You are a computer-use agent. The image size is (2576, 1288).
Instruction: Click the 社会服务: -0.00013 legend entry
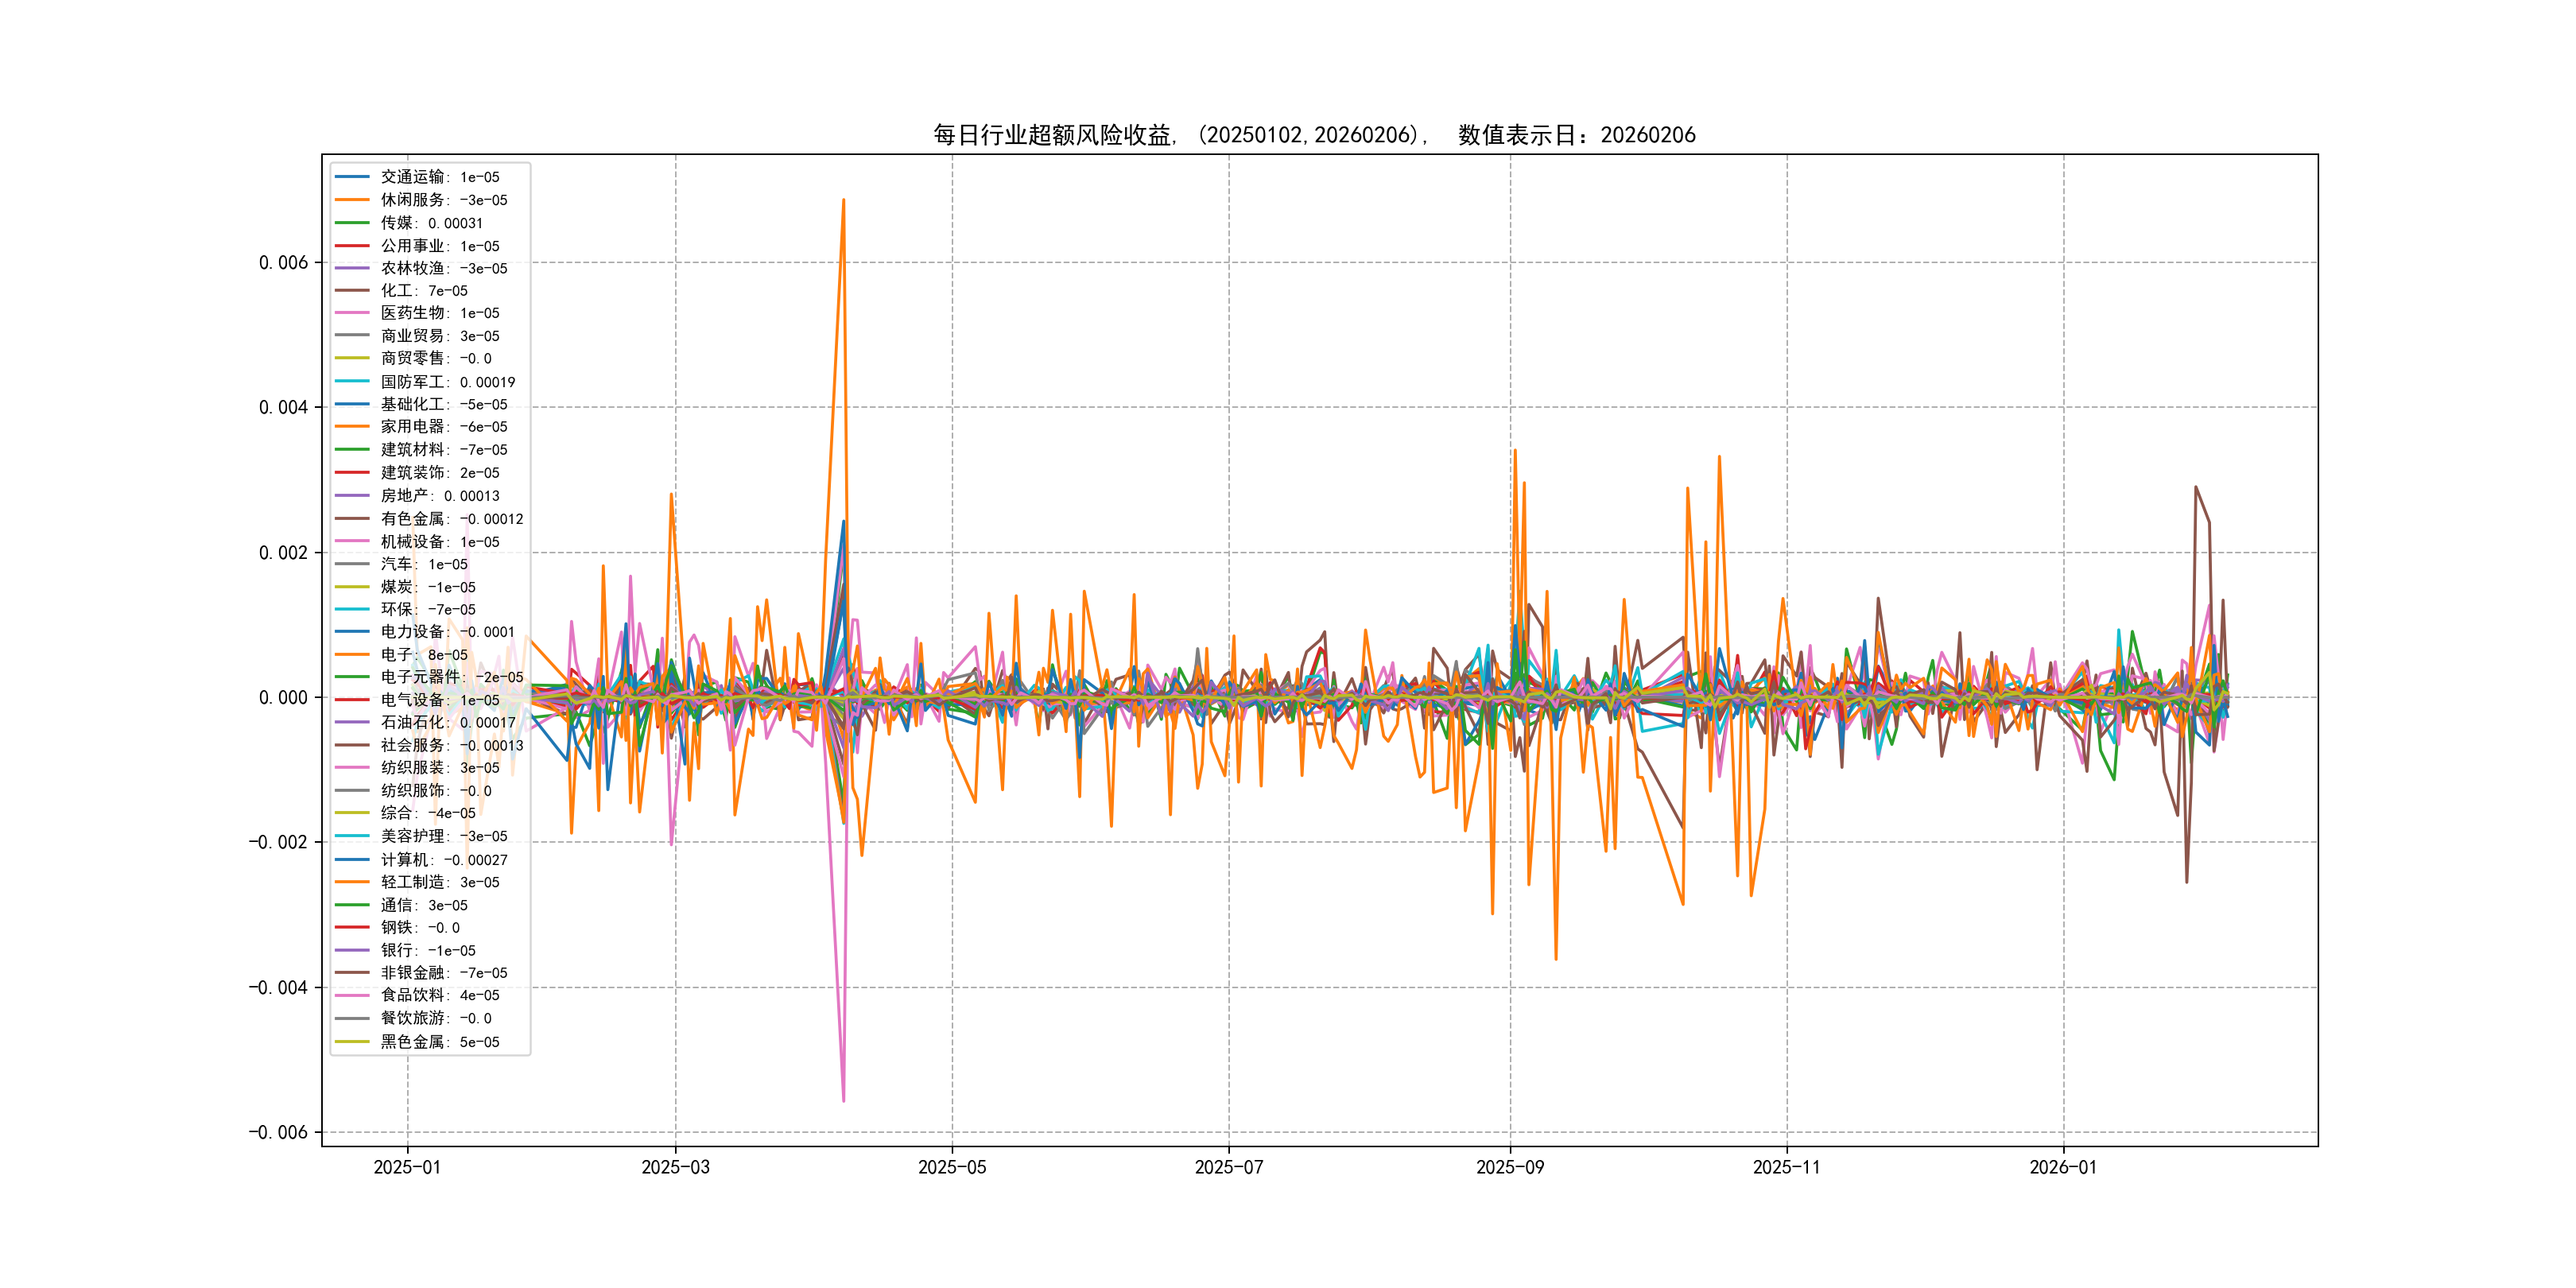tap(451, 745)
